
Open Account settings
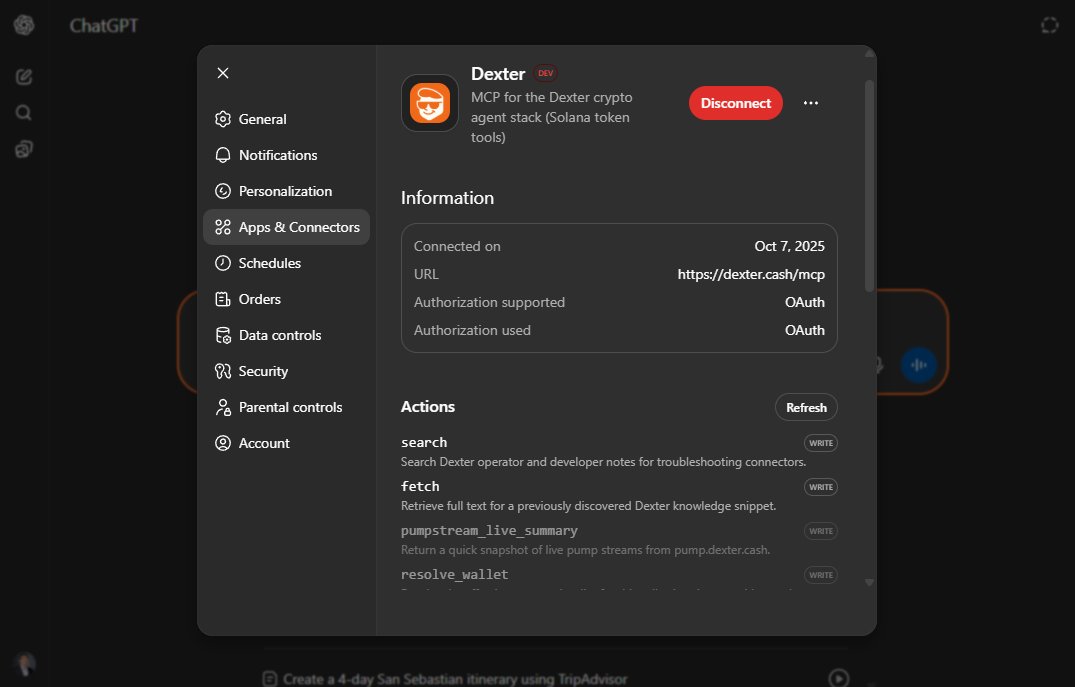(x=286, y=443)
